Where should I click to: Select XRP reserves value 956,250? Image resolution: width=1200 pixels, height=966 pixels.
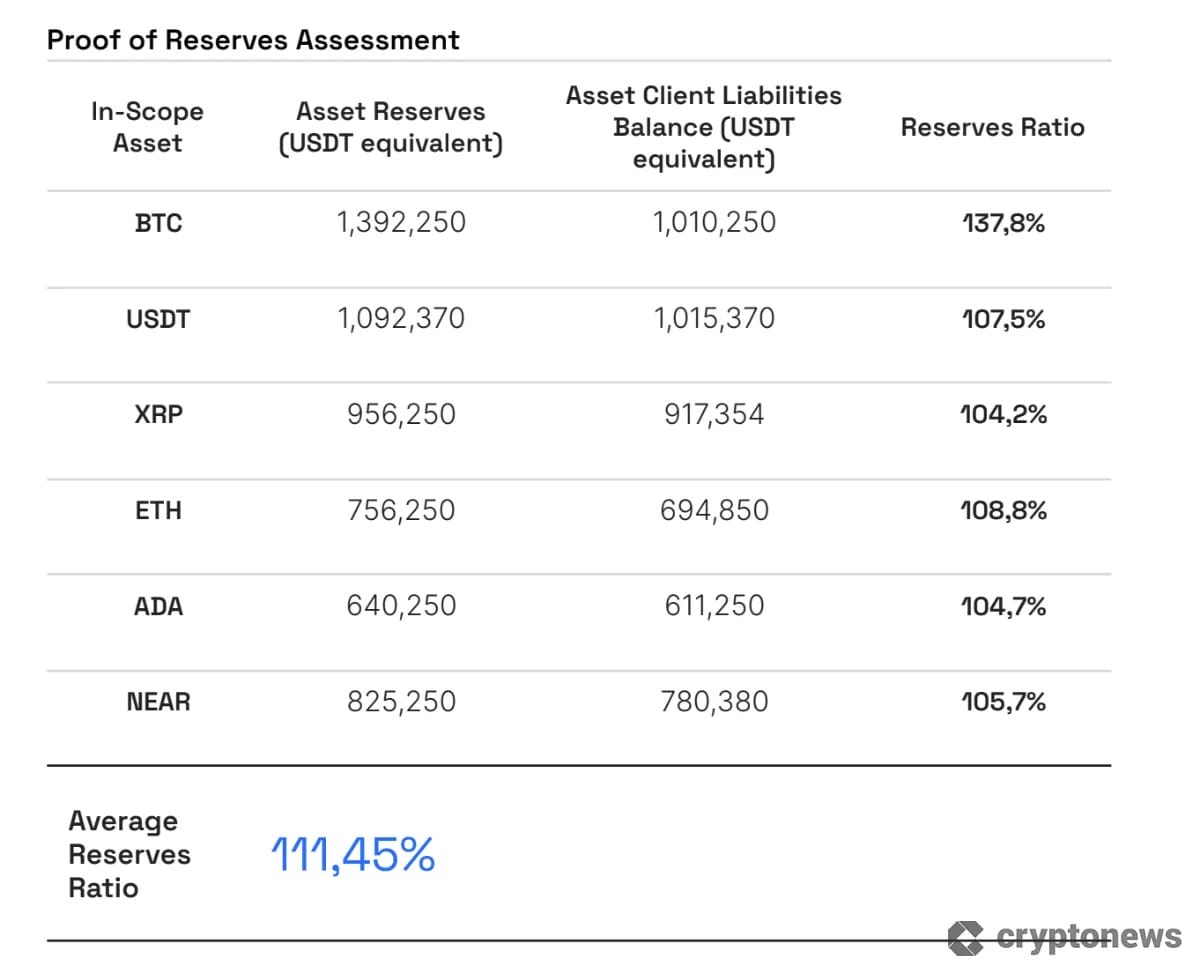(401, 415)
